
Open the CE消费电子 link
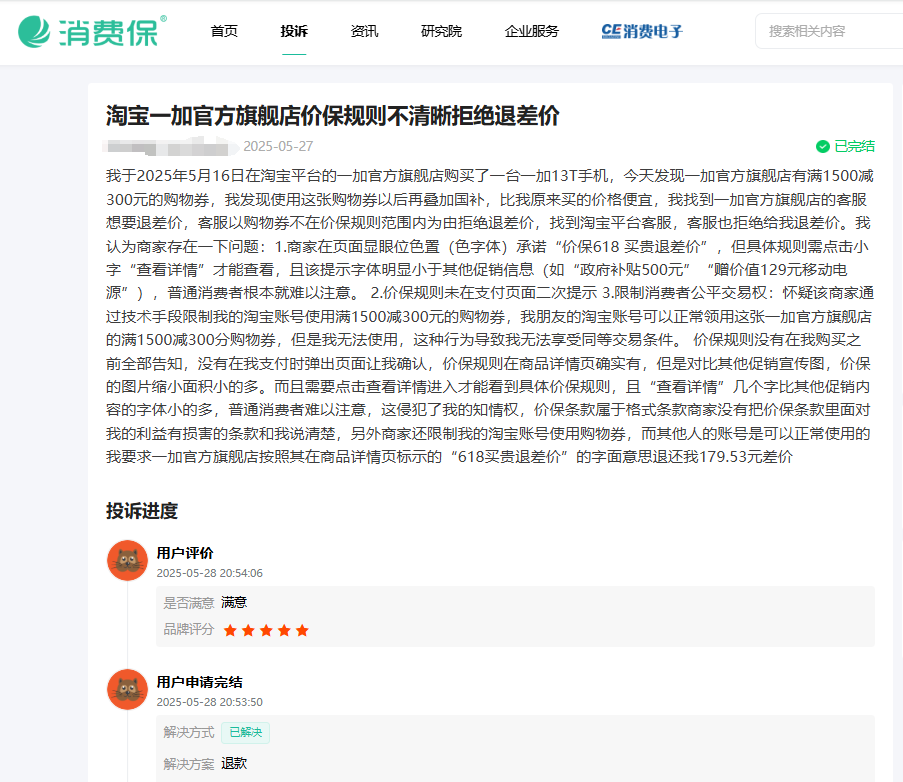pyautogui.click(x=642, y=31)
